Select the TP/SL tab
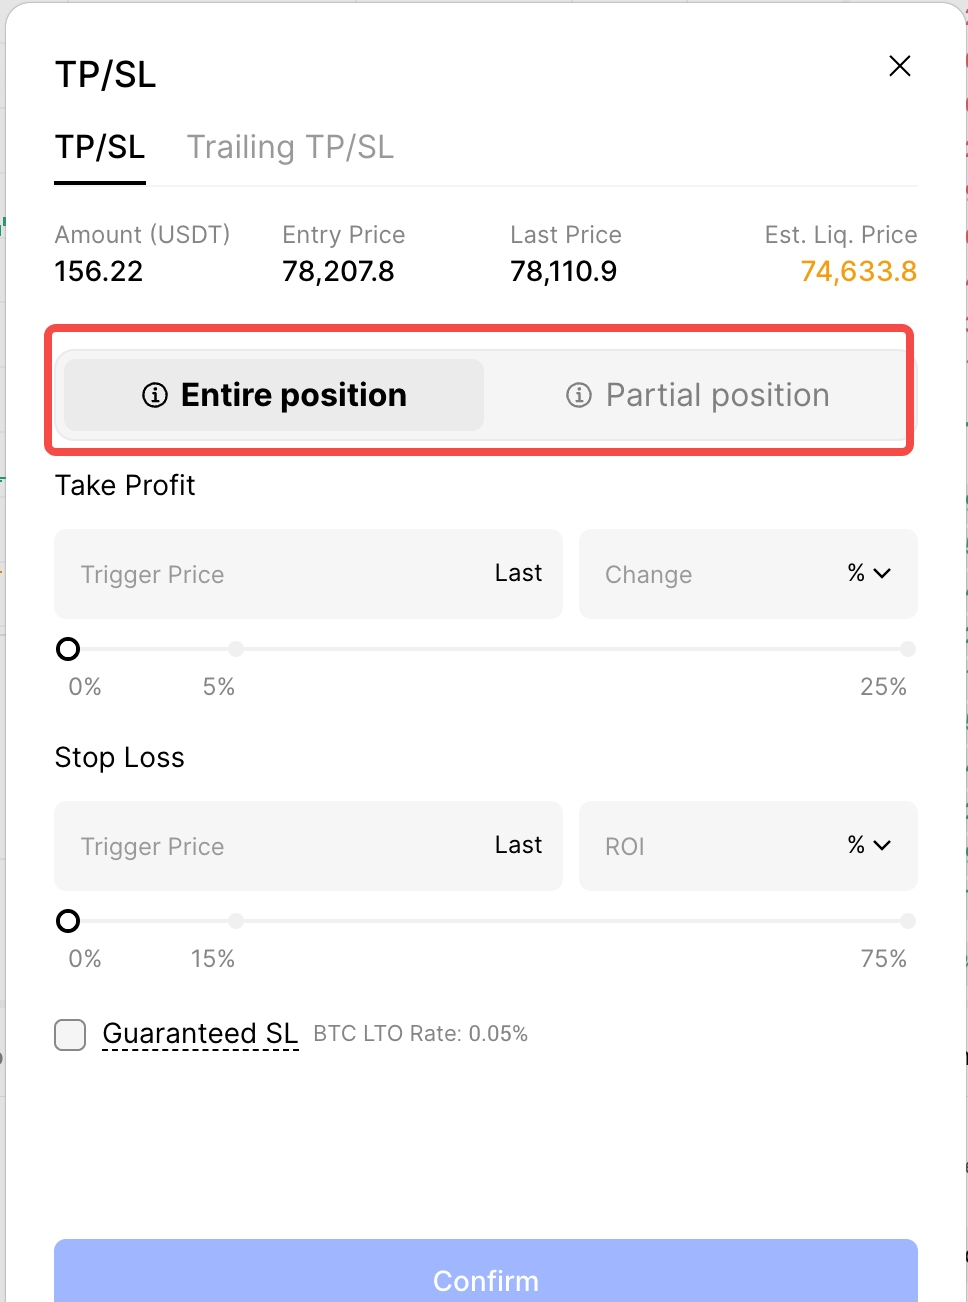 (x=100, y=147)
